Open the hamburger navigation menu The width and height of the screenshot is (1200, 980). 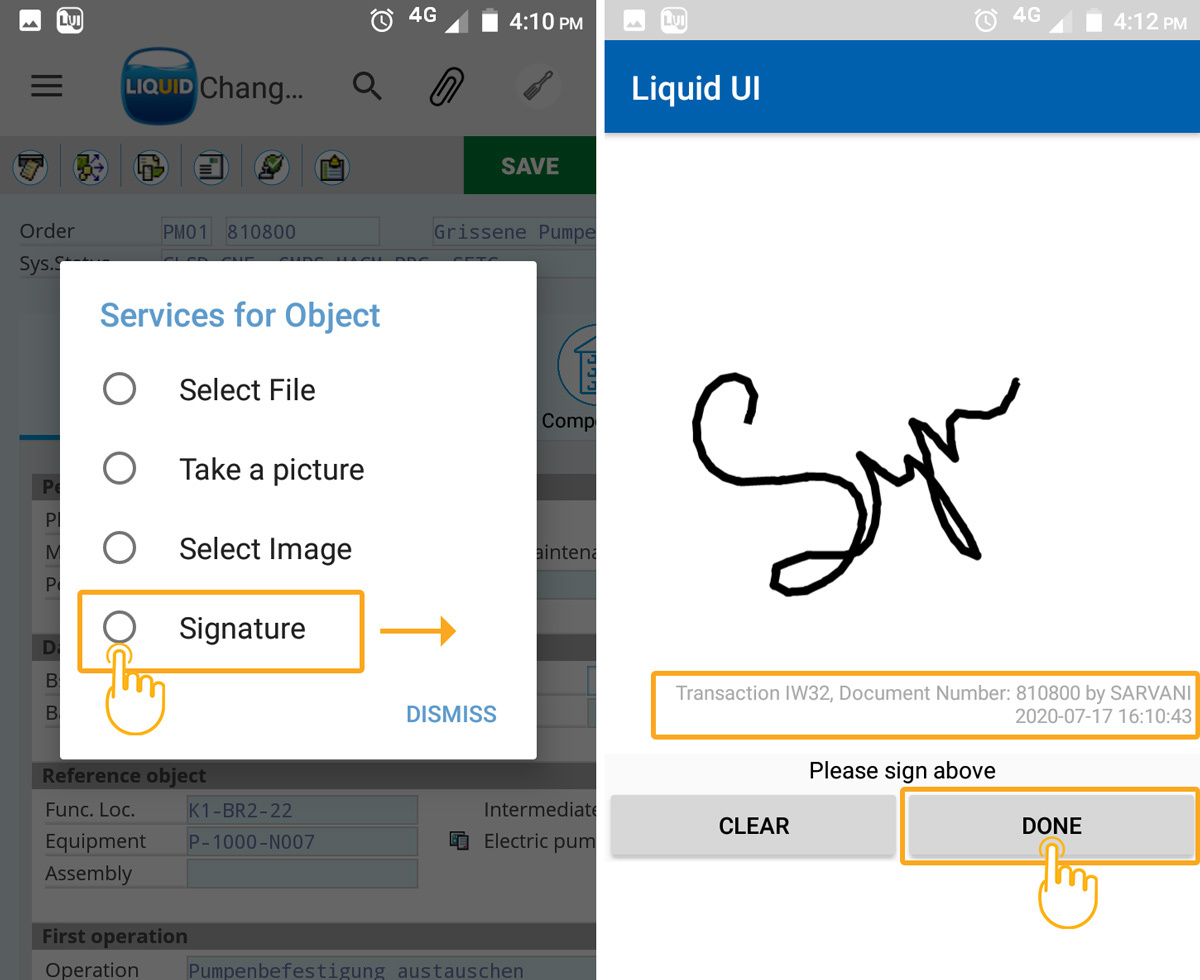pyautogui.click(x=47, y=86)
